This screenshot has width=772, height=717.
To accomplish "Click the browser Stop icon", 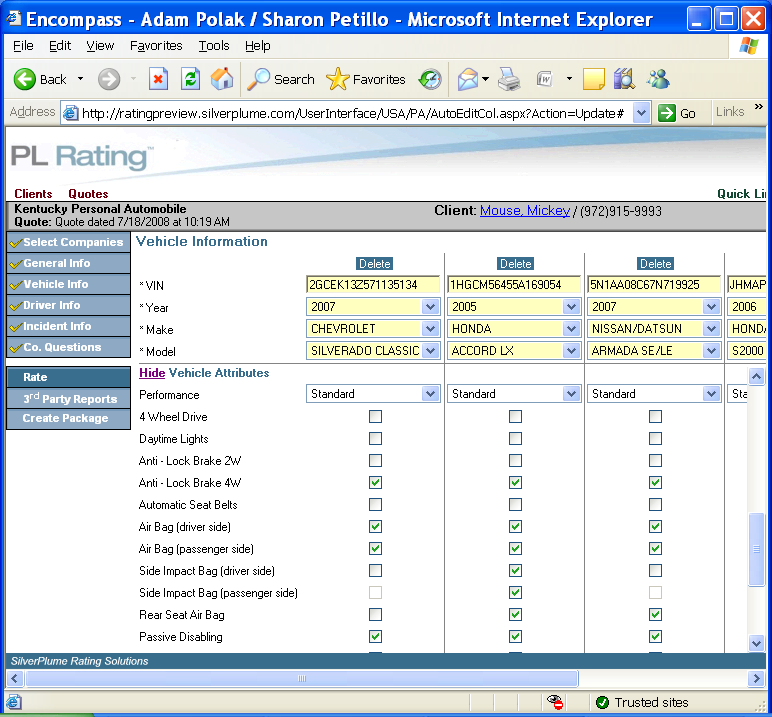I will pos(158,79).
